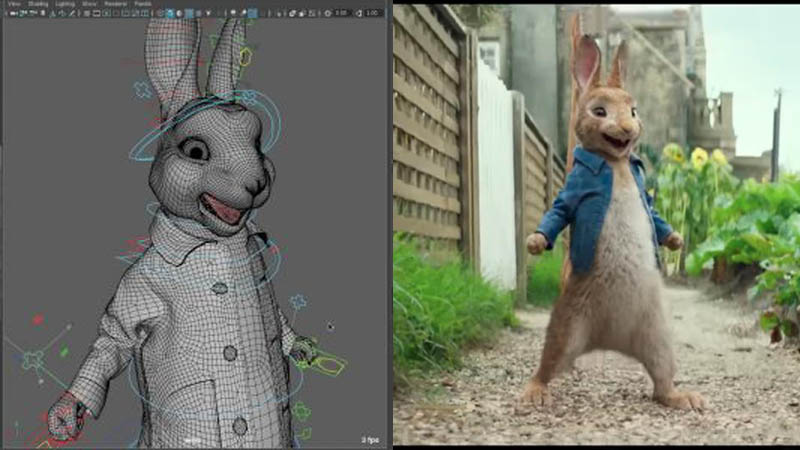Select the yellow-green hand control at right

[x=327, y=364]
